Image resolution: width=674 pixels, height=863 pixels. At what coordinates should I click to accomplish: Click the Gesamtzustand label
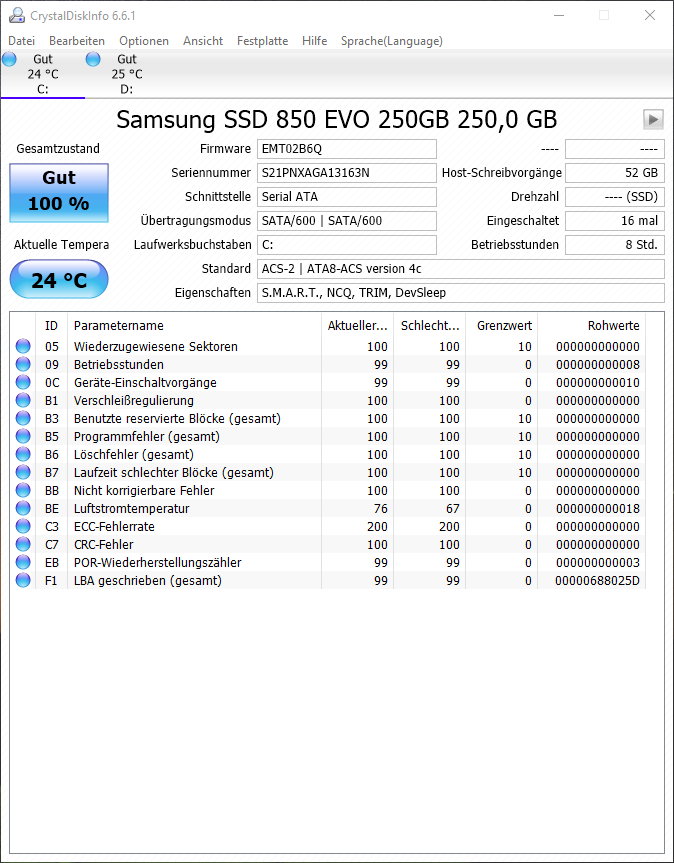58,149
